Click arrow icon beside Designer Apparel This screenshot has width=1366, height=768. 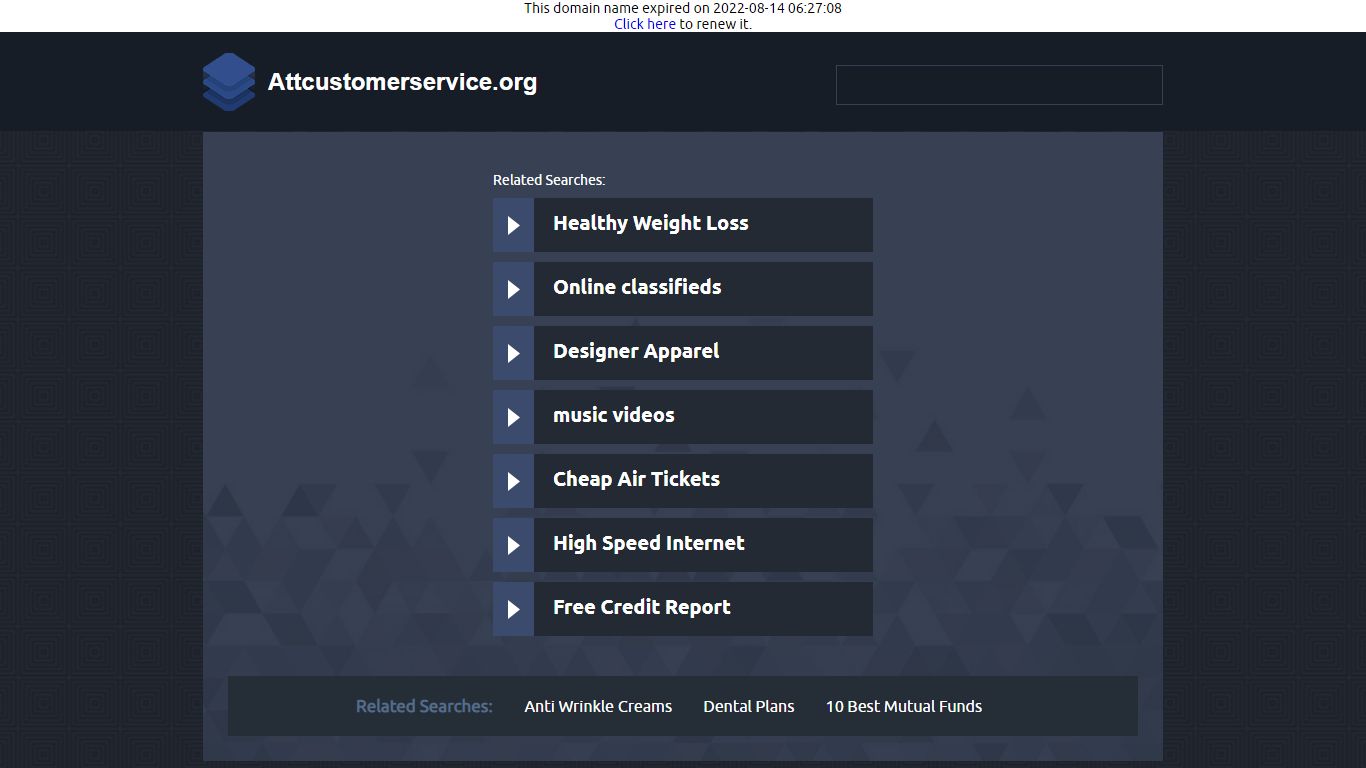click(x=513, y=353)
